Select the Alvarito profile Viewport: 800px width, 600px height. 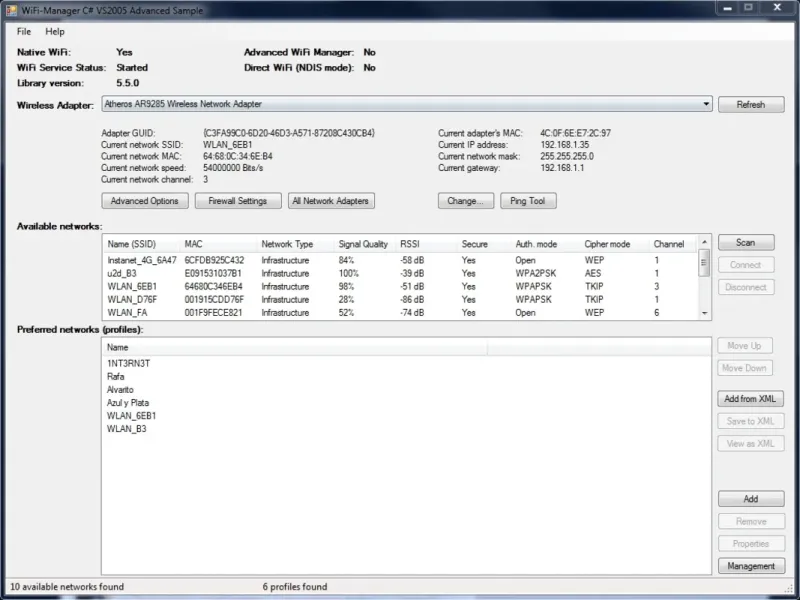(x=120, y=390)
